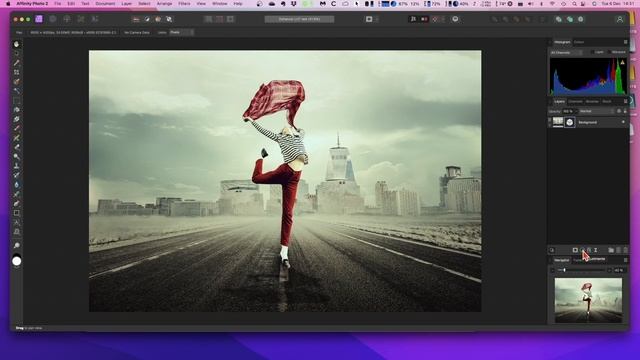
Task: Open the Layers panel options menu
Action: pos(625,101)
